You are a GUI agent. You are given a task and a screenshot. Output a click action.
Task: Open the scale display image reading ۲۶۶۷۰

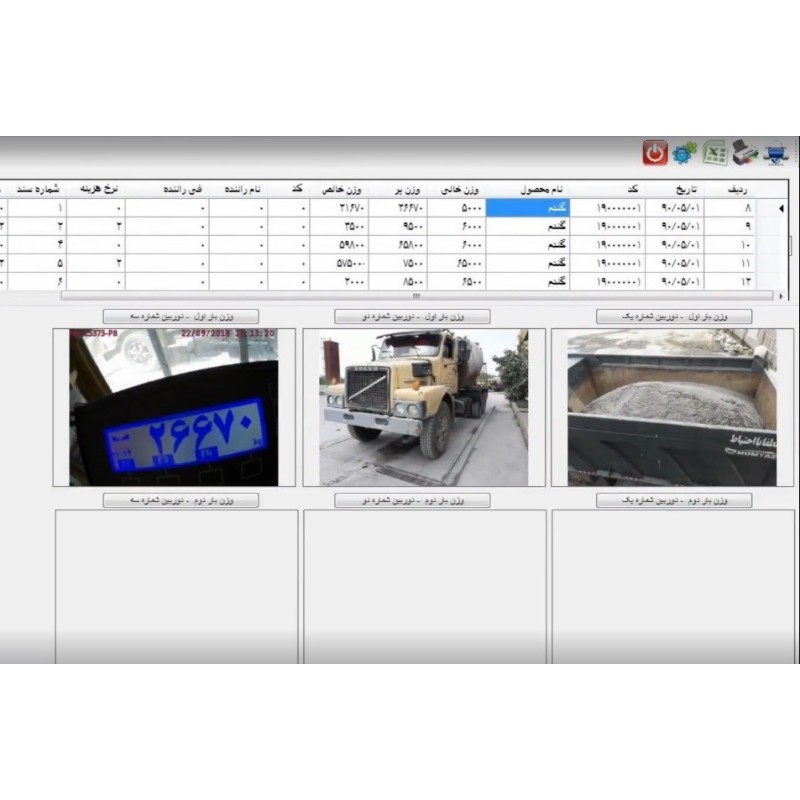pos(174,407)
